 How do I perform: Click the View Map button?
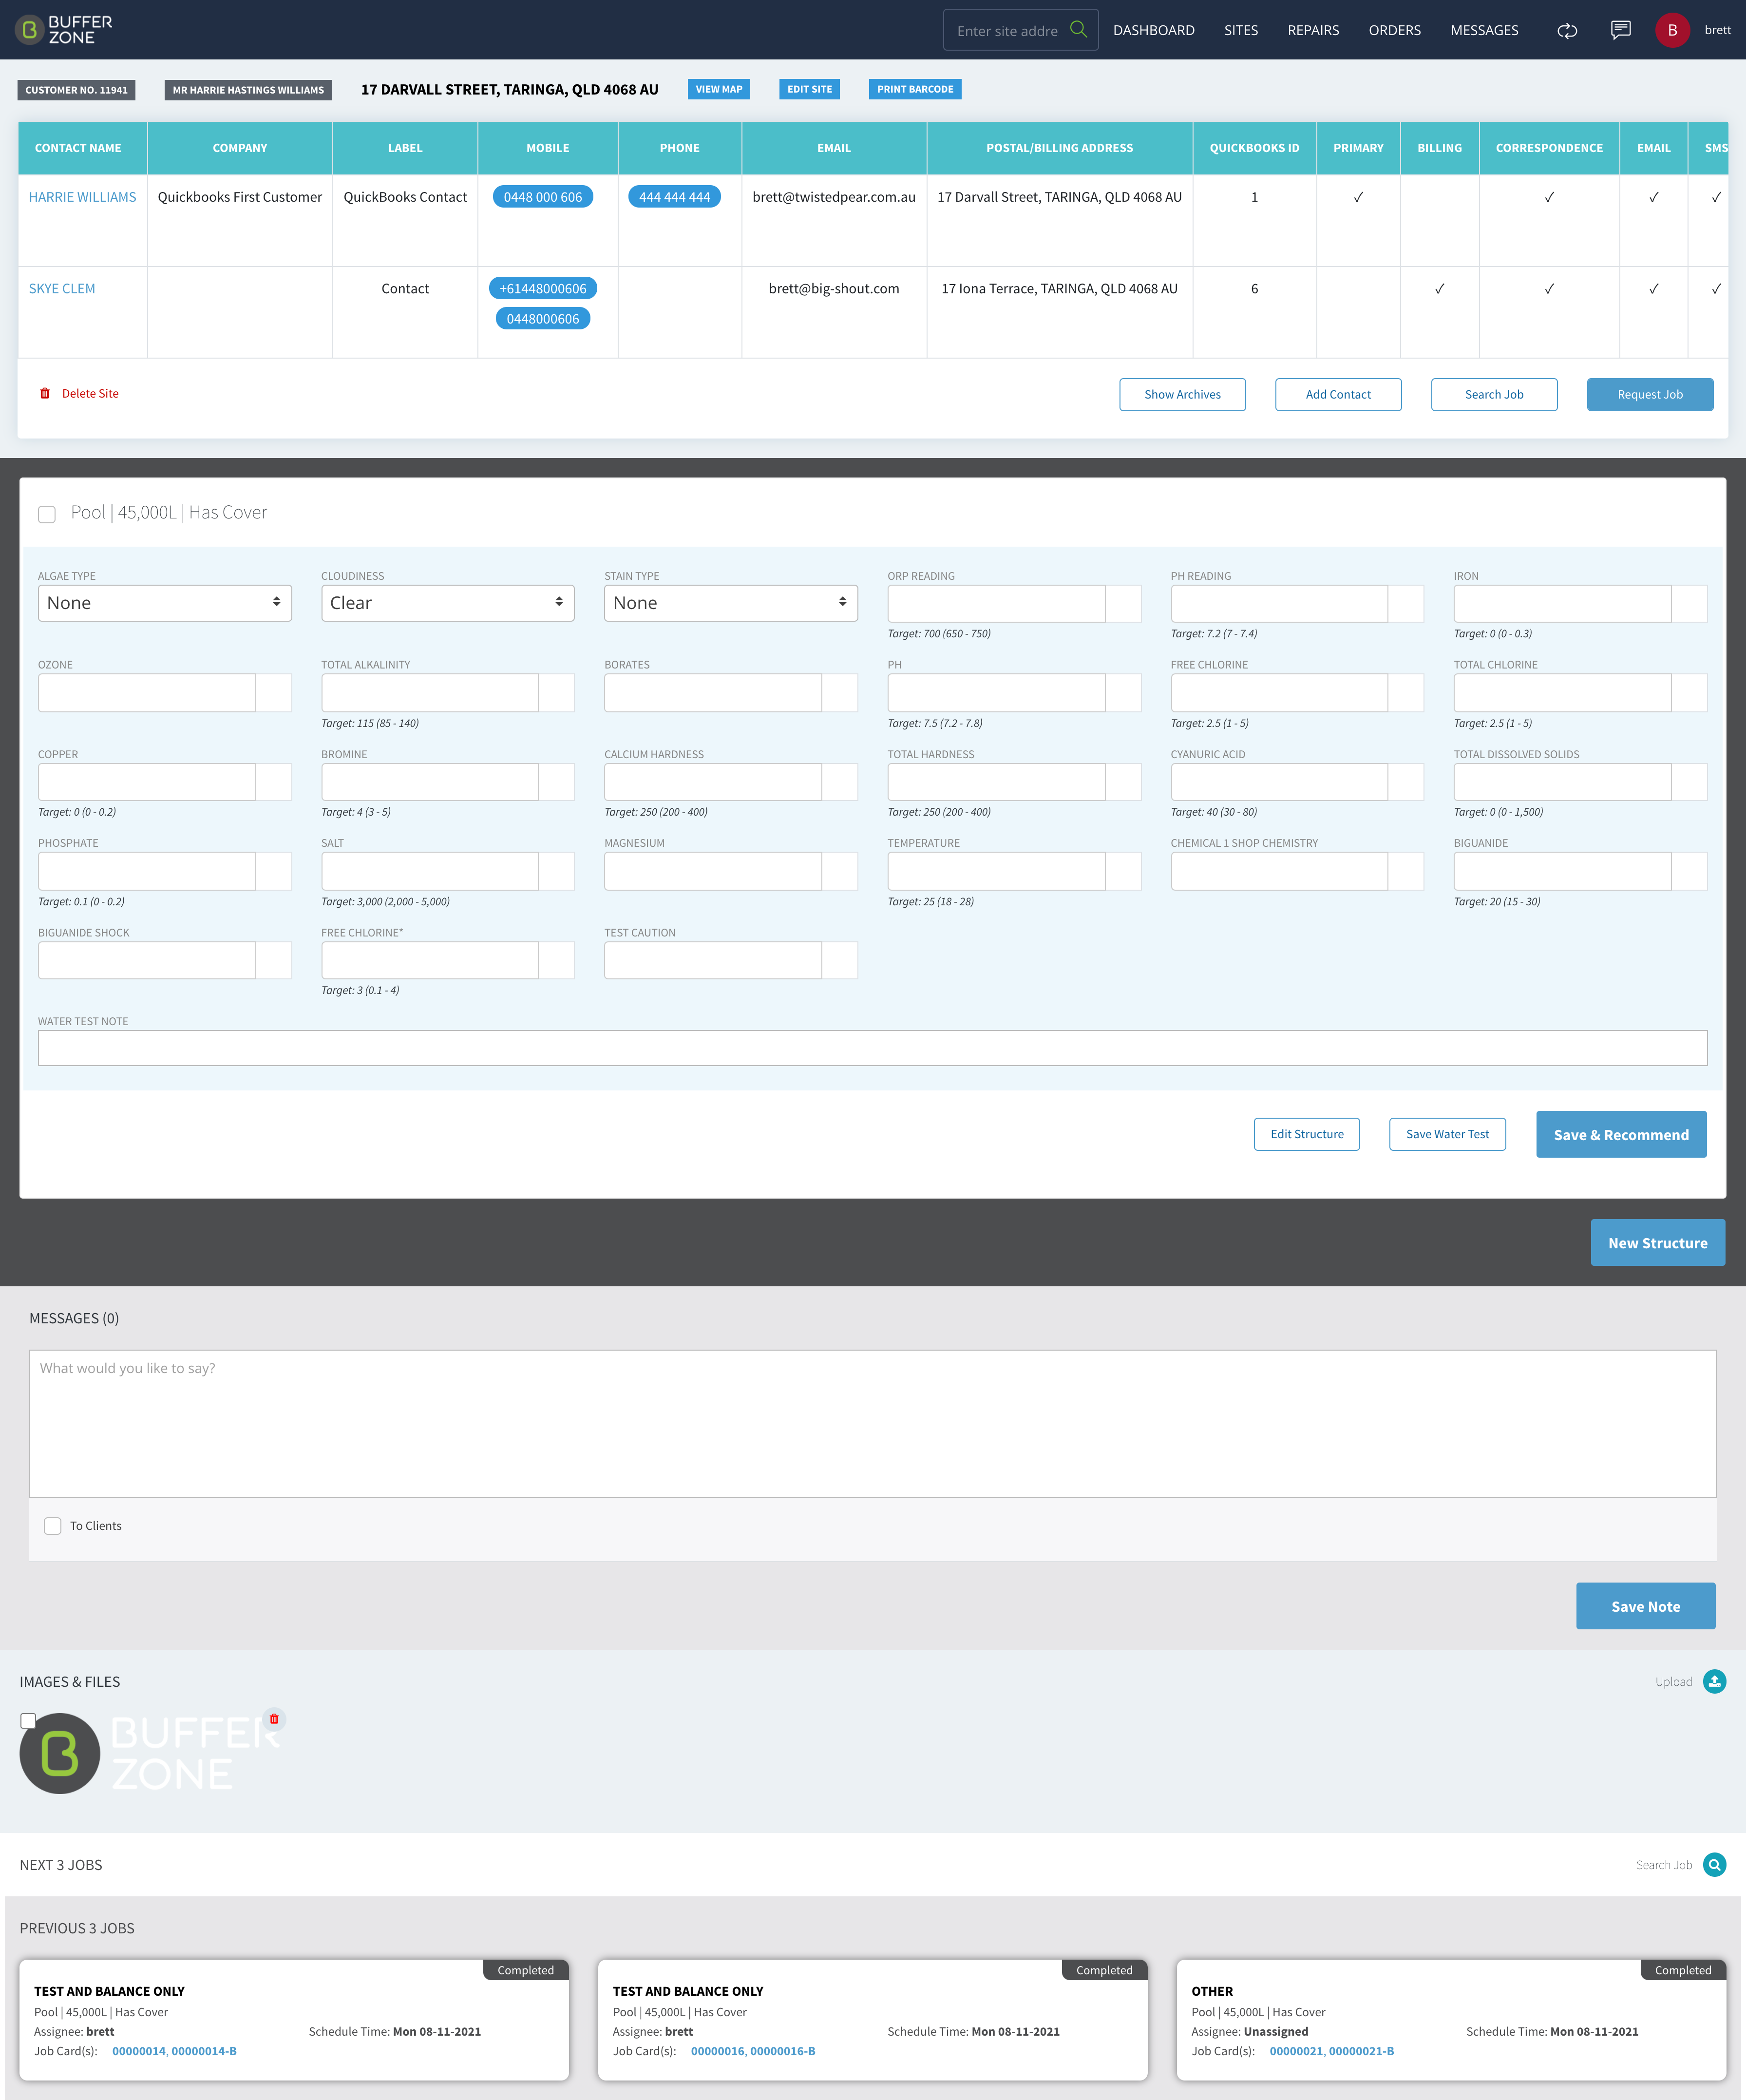719,89
